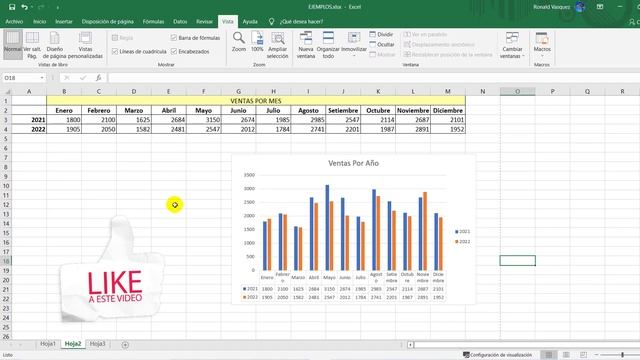Select column O header
Viewport: 640px width, 360px height.
point(518,91)
